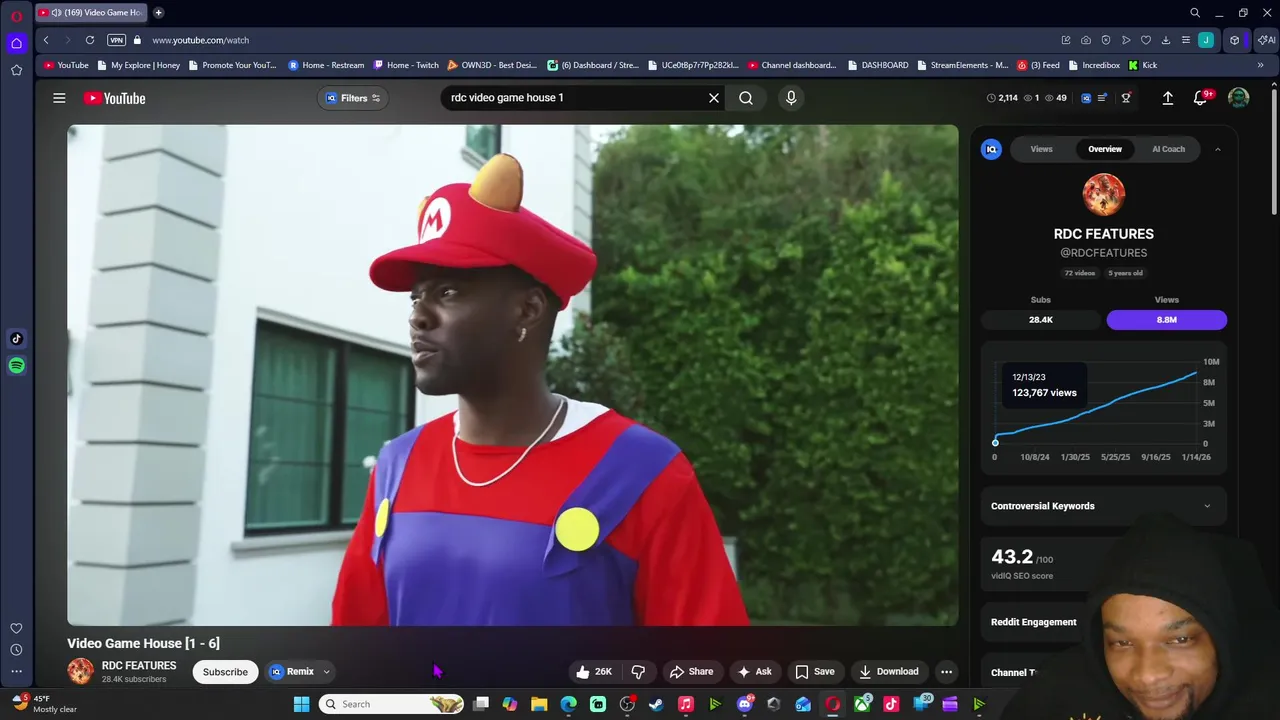Switch to the Overview tab in vidIQ panel
This screenshot has height=720, width=1280.
tap(1105, 149)
